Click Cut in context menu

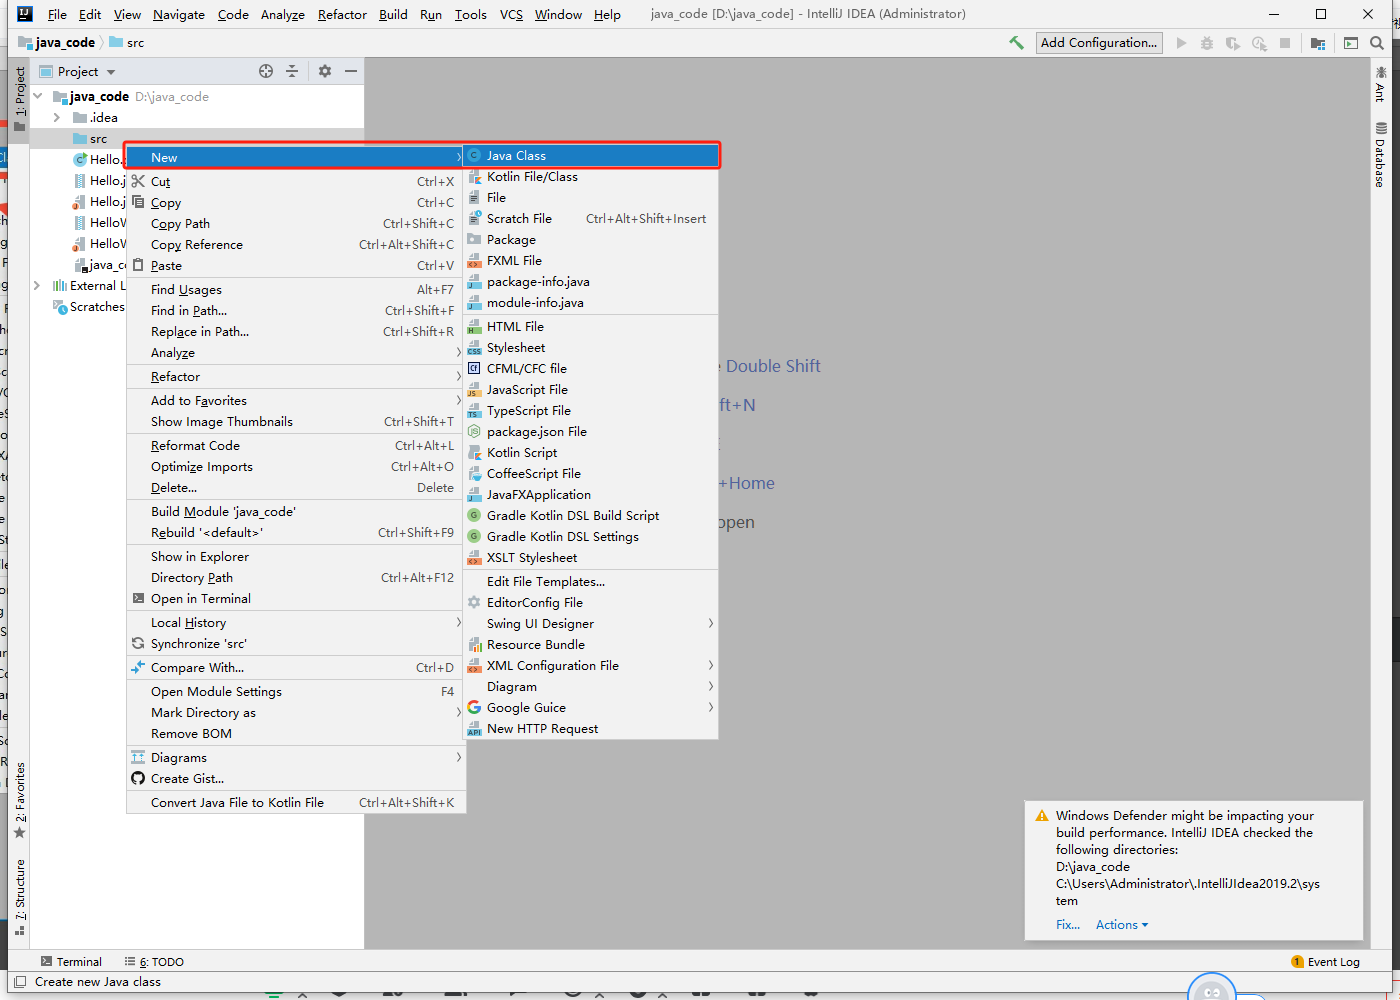pos(296,182)
